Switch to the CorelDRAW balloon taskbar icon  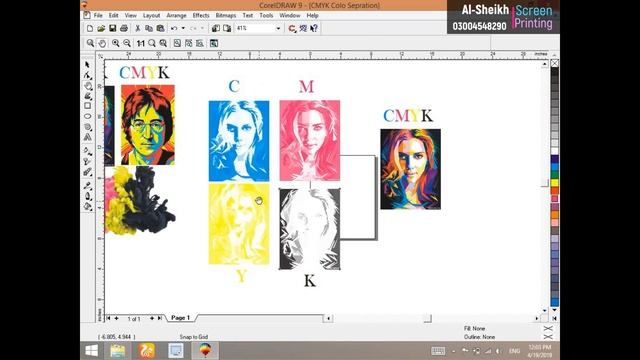tap(205, 351)
